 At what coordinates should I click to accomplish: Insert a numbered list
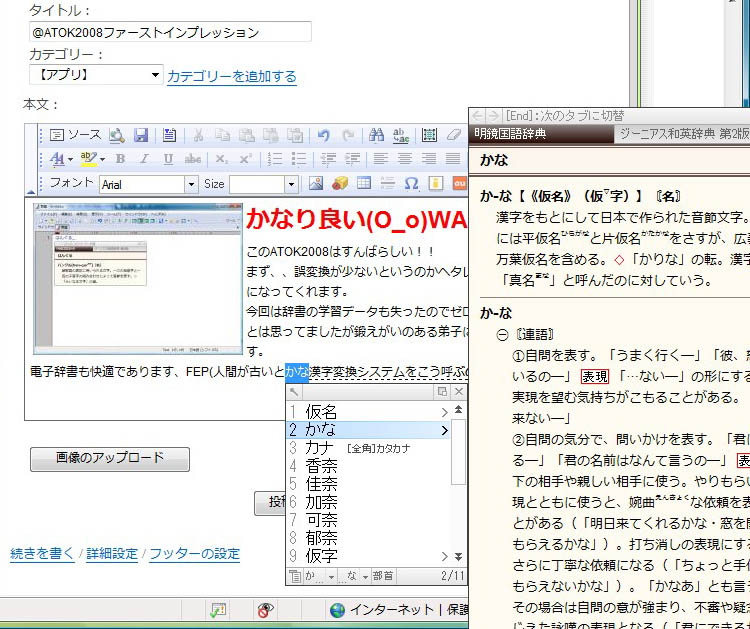coord(275,159)
